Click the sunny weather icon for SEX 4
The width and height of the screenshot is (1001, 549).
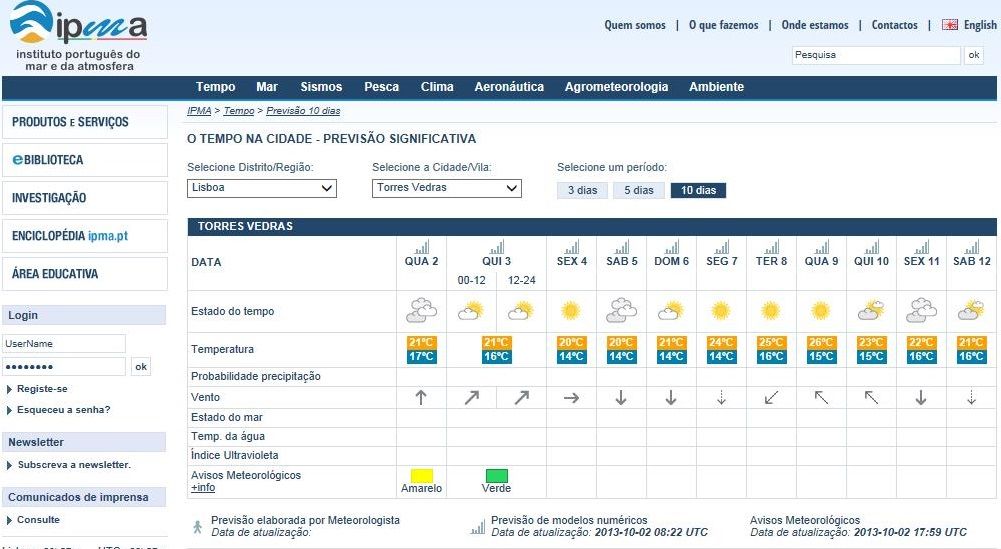[571, 311]
